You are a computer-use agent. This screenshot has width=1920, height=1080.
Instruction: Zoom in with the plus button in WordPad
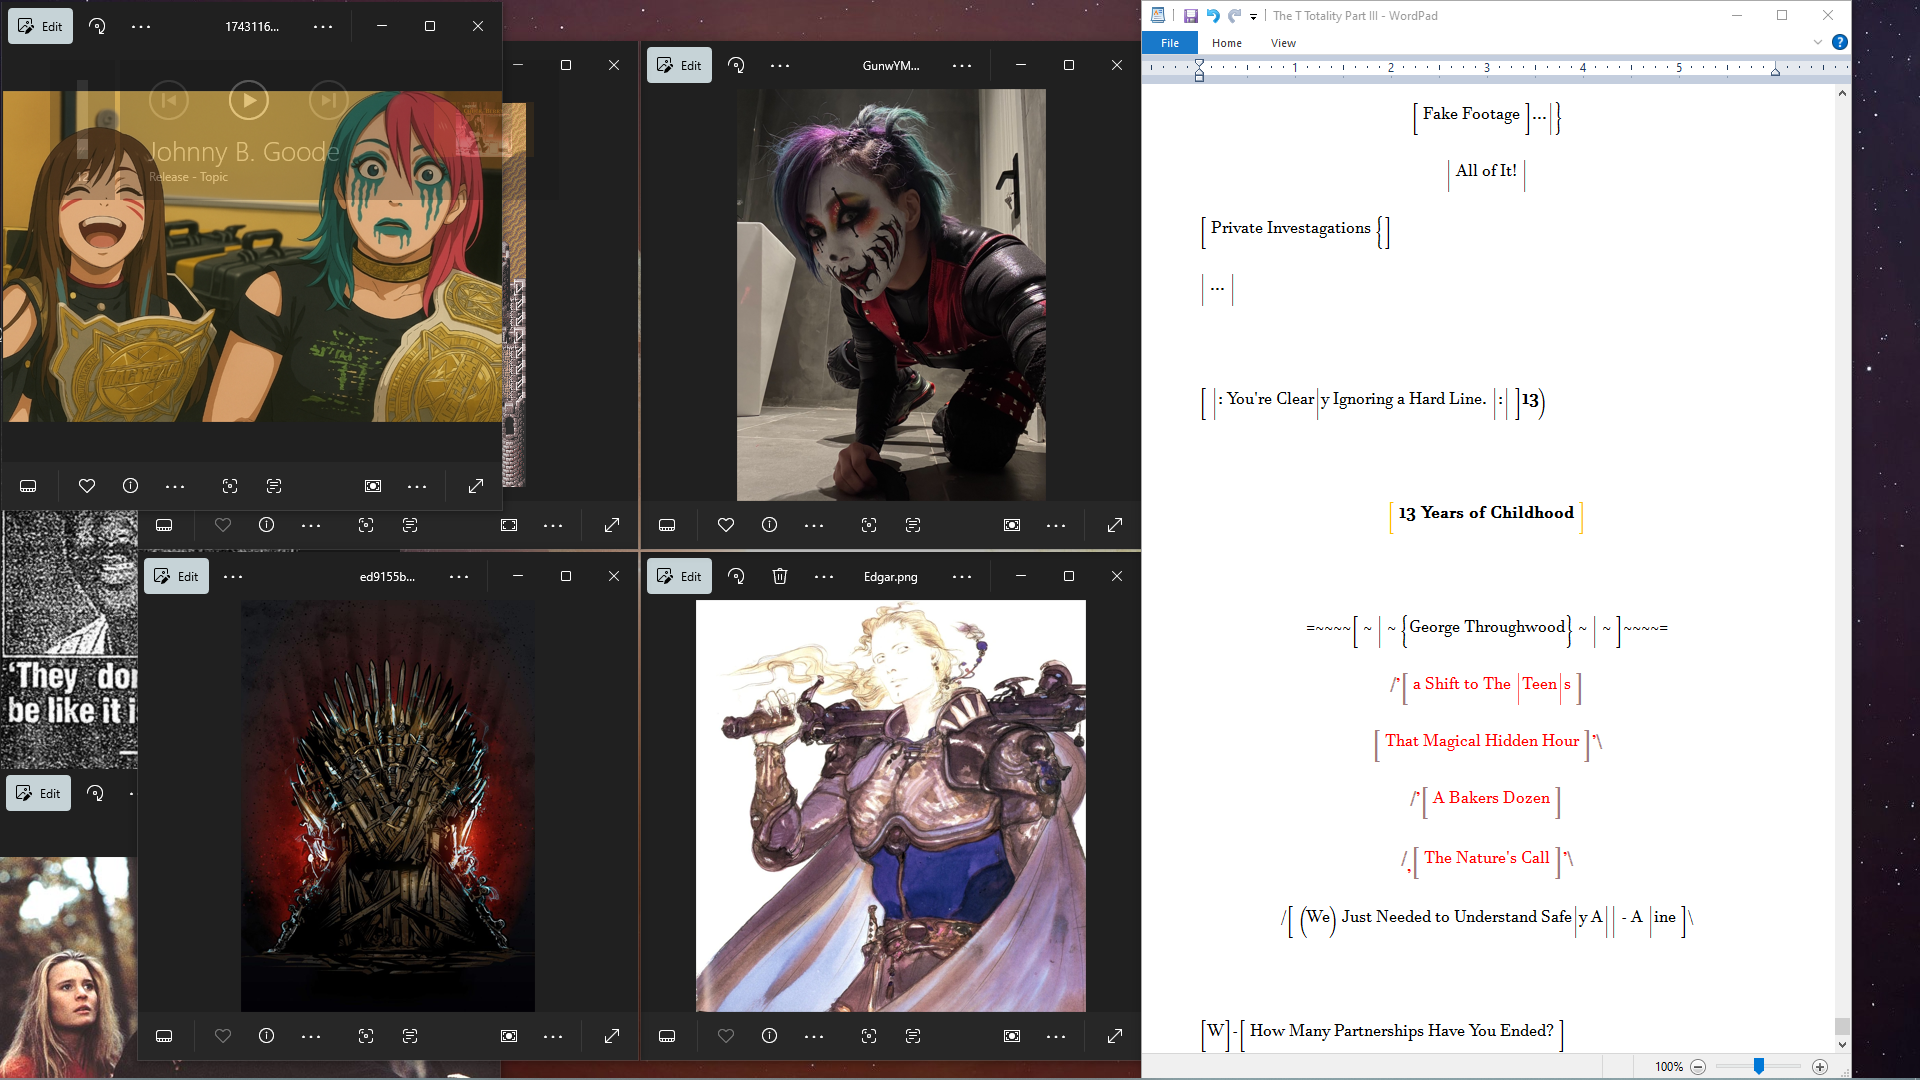(1820, 1067)
